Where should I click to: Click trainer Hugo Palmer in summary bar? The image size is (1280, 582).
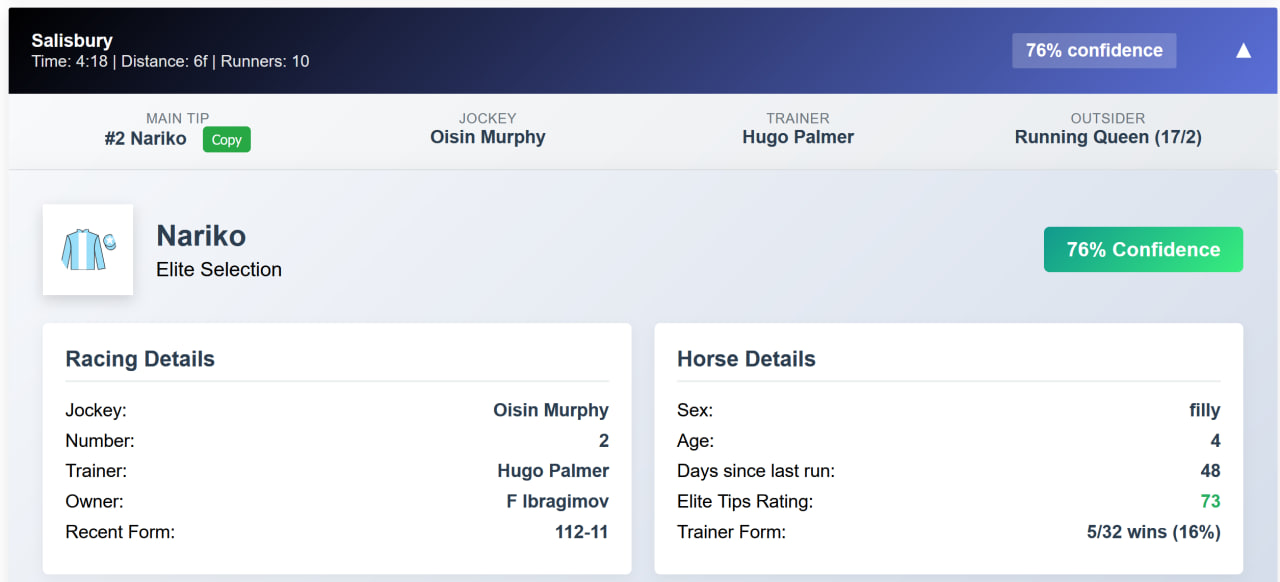(x=798, y=137)
